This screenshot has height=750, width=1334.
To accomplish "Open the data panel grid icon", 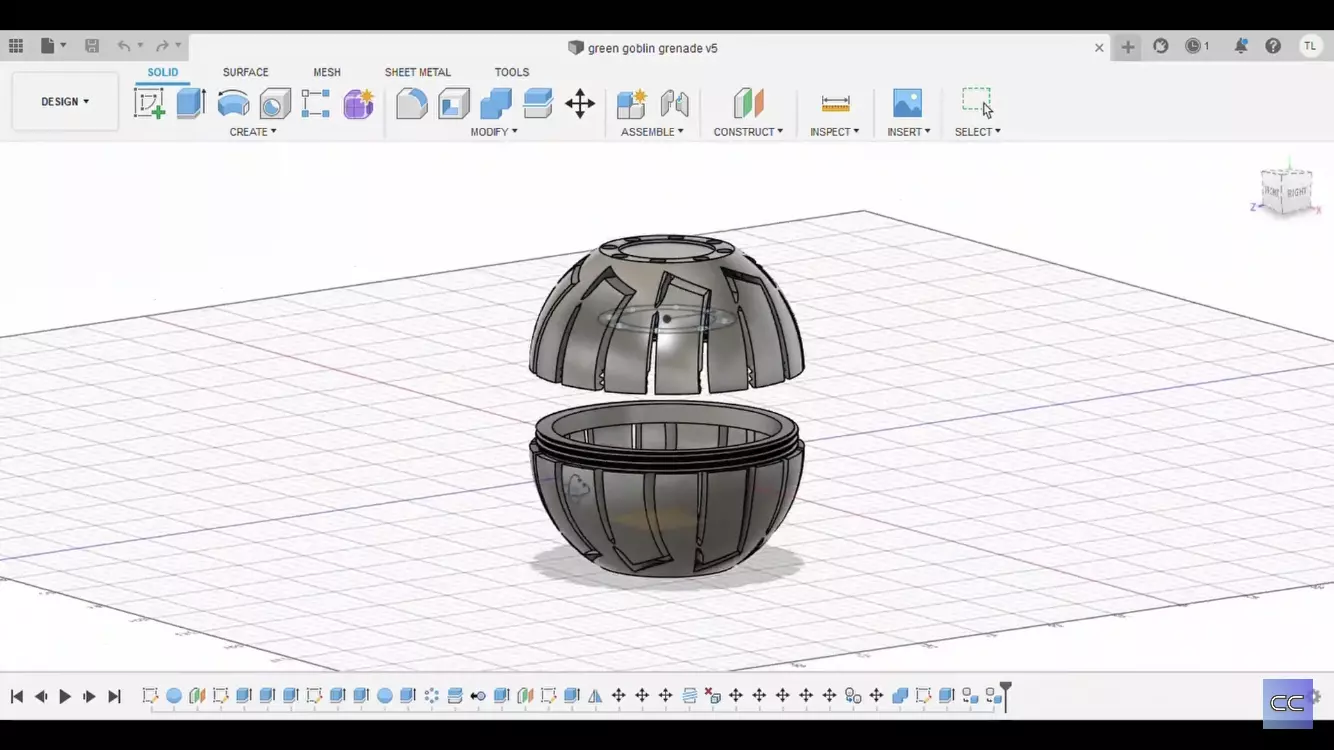I will click(16, 46).
